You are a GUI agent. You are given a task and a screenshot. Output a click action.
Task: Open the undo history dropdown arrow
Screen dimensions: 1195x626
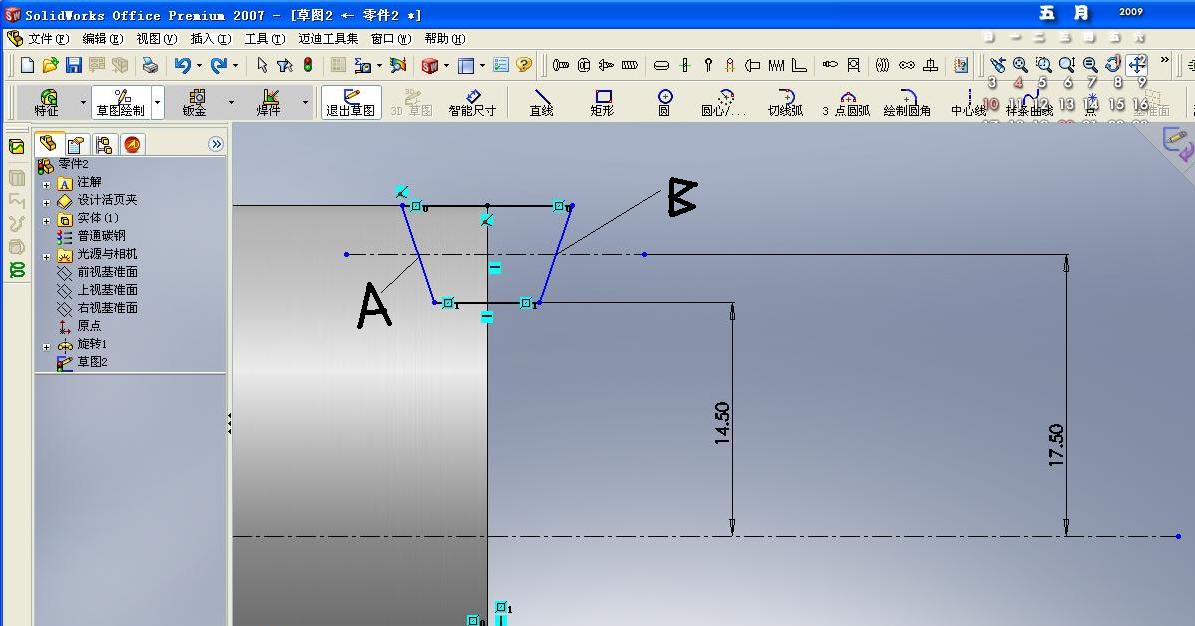point(199,66)
